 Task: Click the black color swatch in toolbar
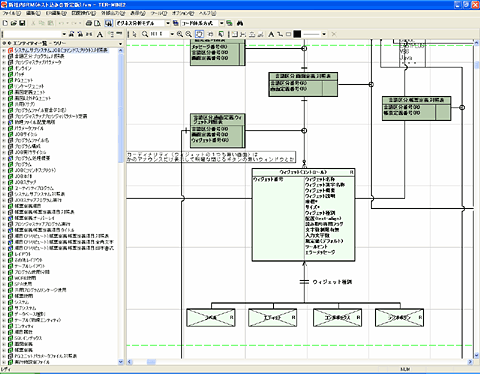point(297,34)
